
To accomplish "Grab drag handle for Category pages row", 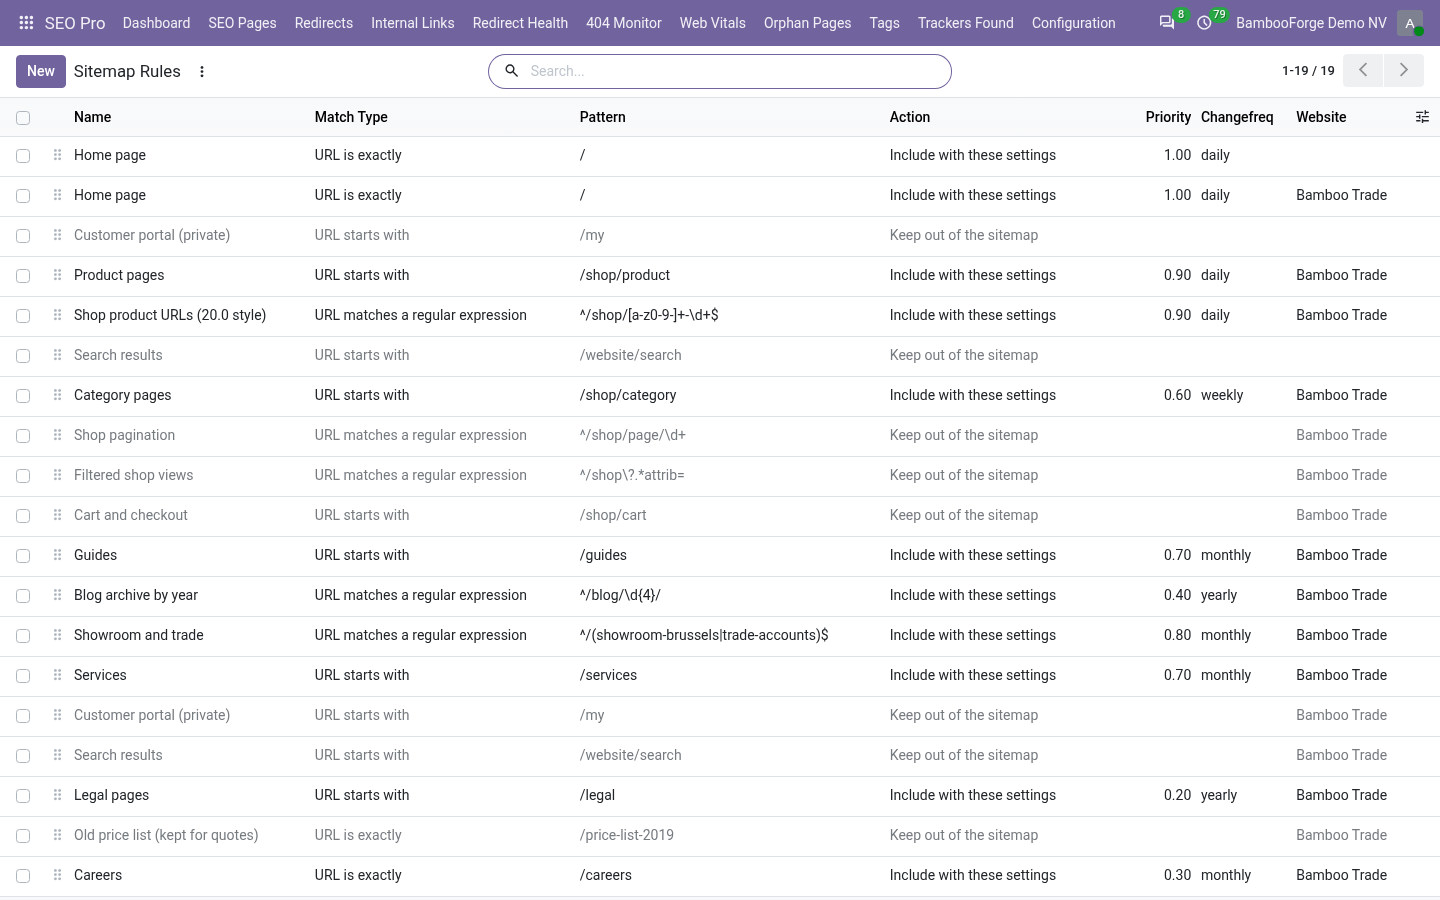I will coord(57,395).
